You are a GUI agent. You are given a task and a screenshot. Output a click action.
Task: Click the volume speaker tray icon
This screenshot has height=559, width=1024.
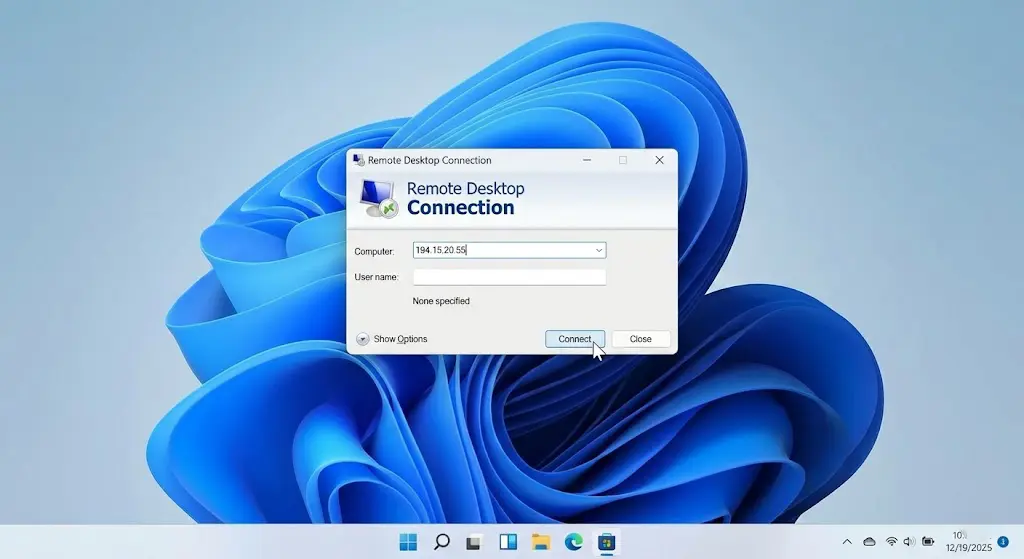[909, 542]
